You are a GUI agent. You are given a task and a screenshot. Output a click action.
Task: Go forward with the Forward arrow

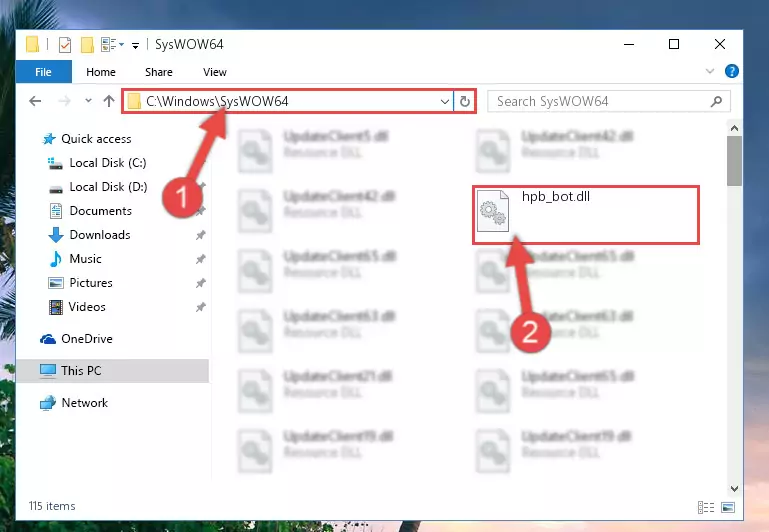coord(64,101)
